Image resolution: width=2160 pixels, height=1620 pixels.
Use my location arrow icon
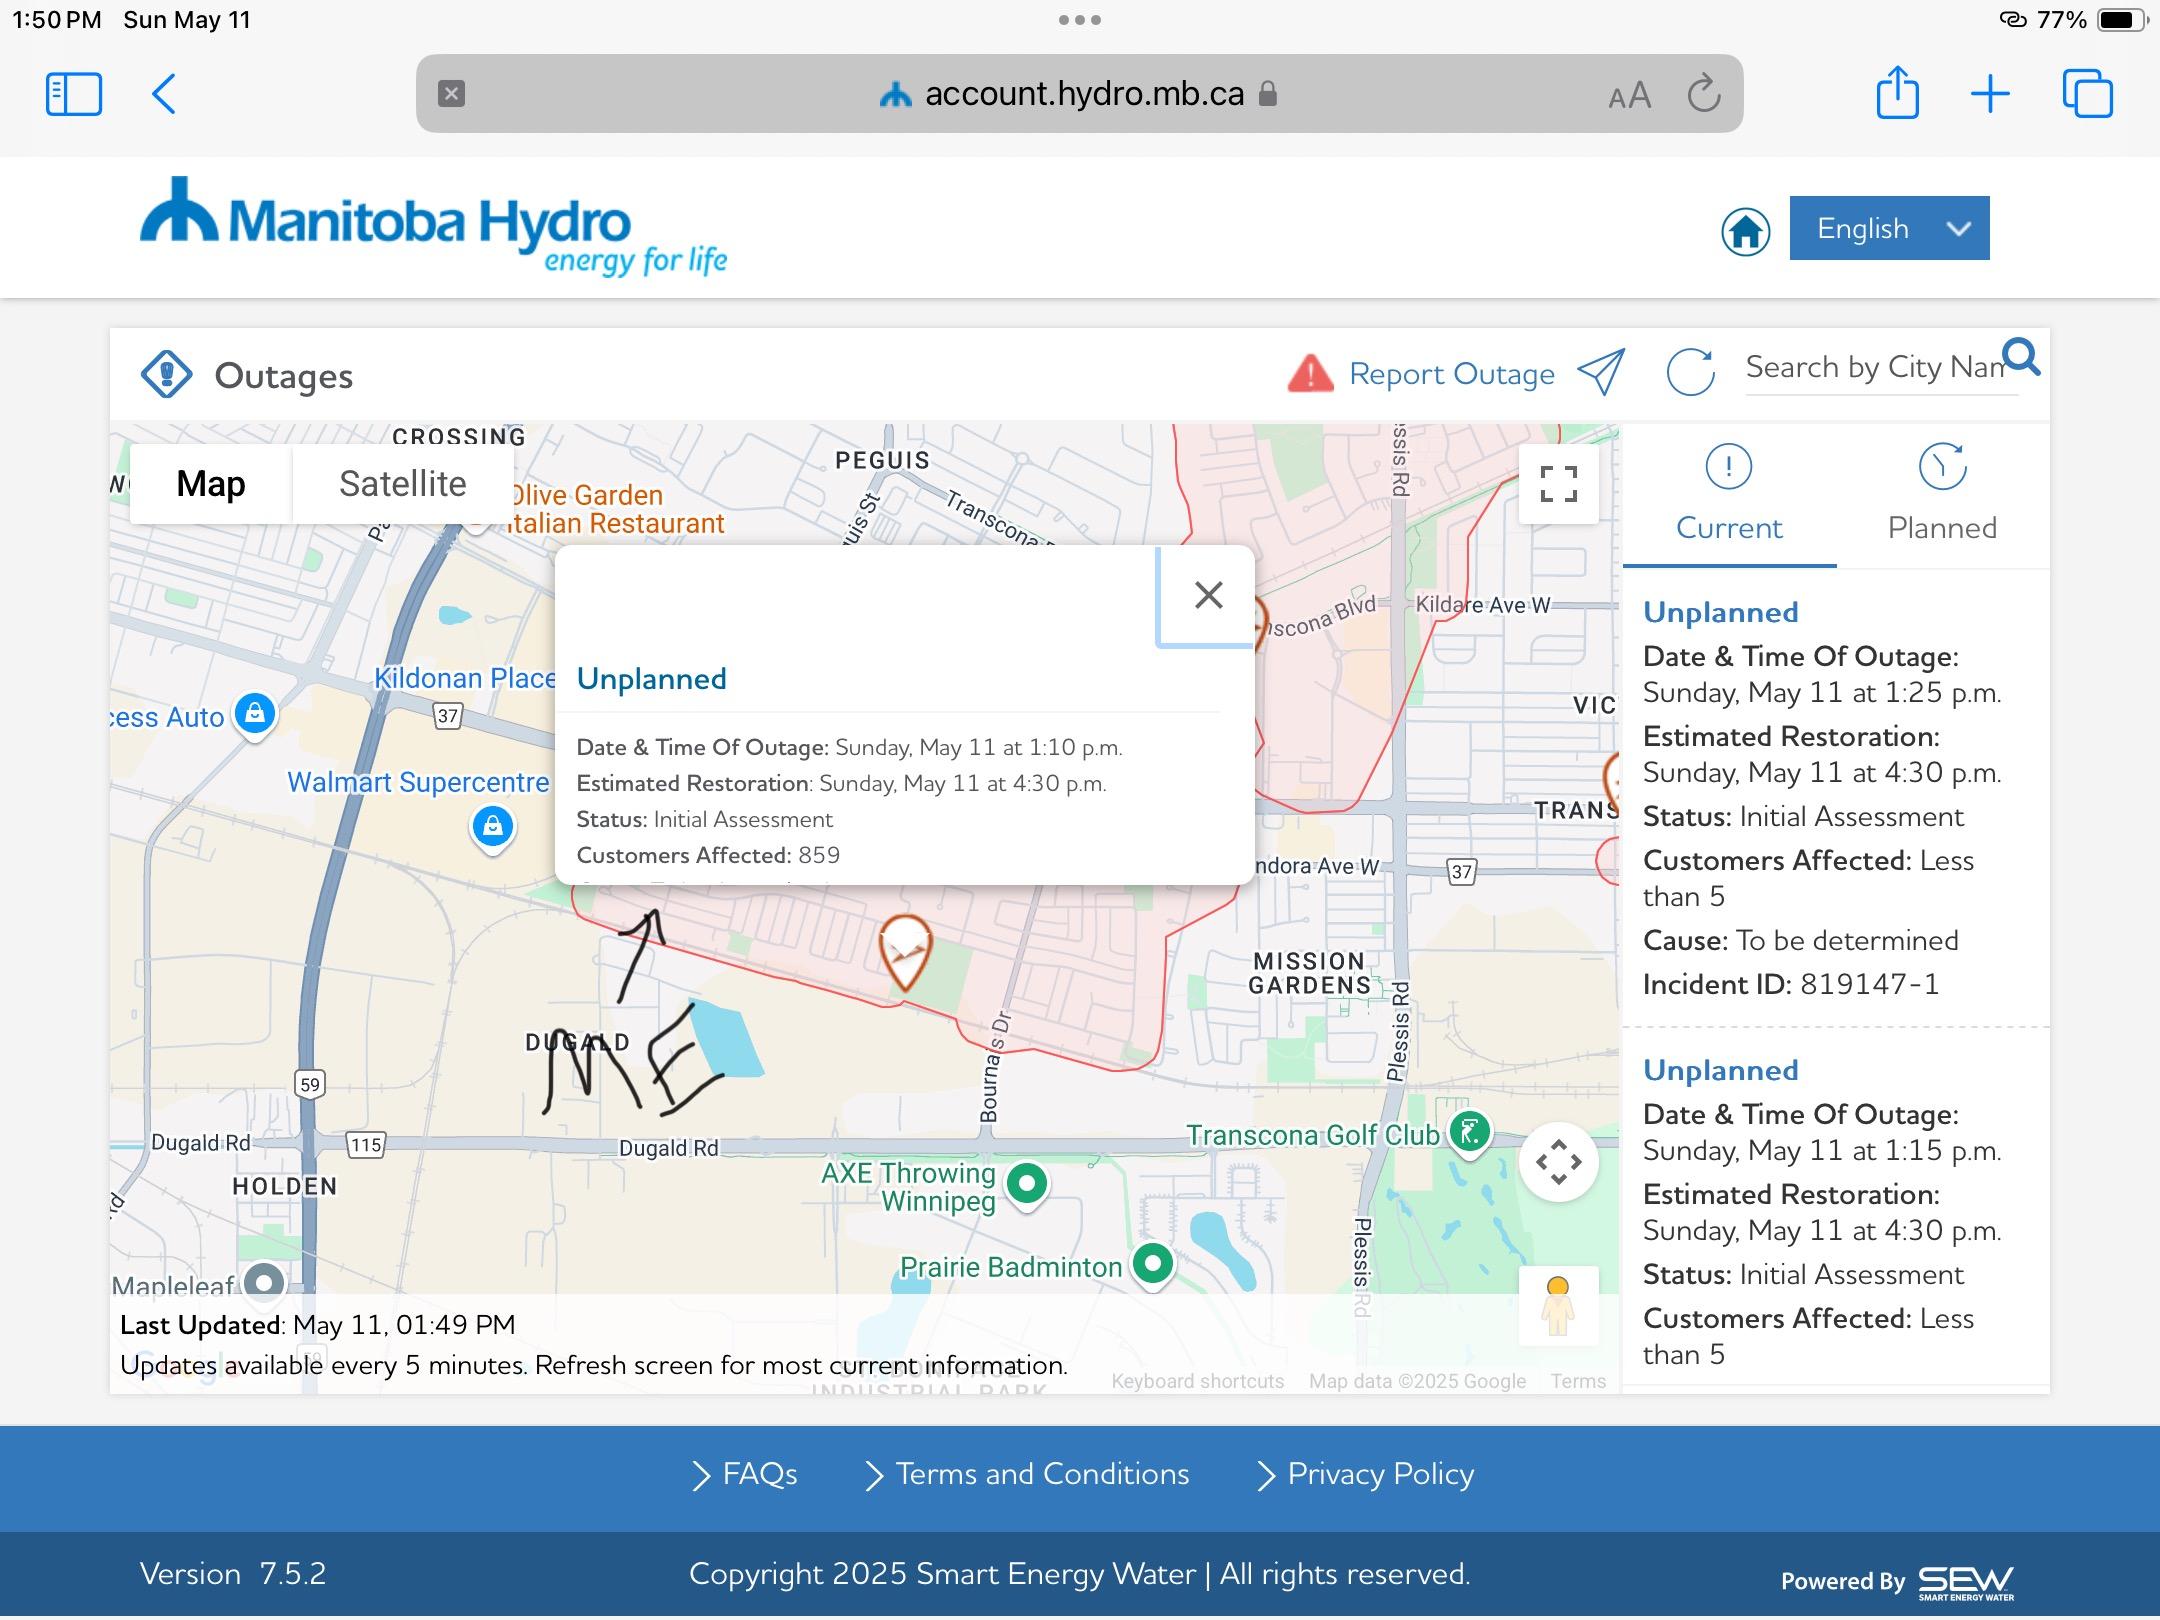pos(1600,372)
